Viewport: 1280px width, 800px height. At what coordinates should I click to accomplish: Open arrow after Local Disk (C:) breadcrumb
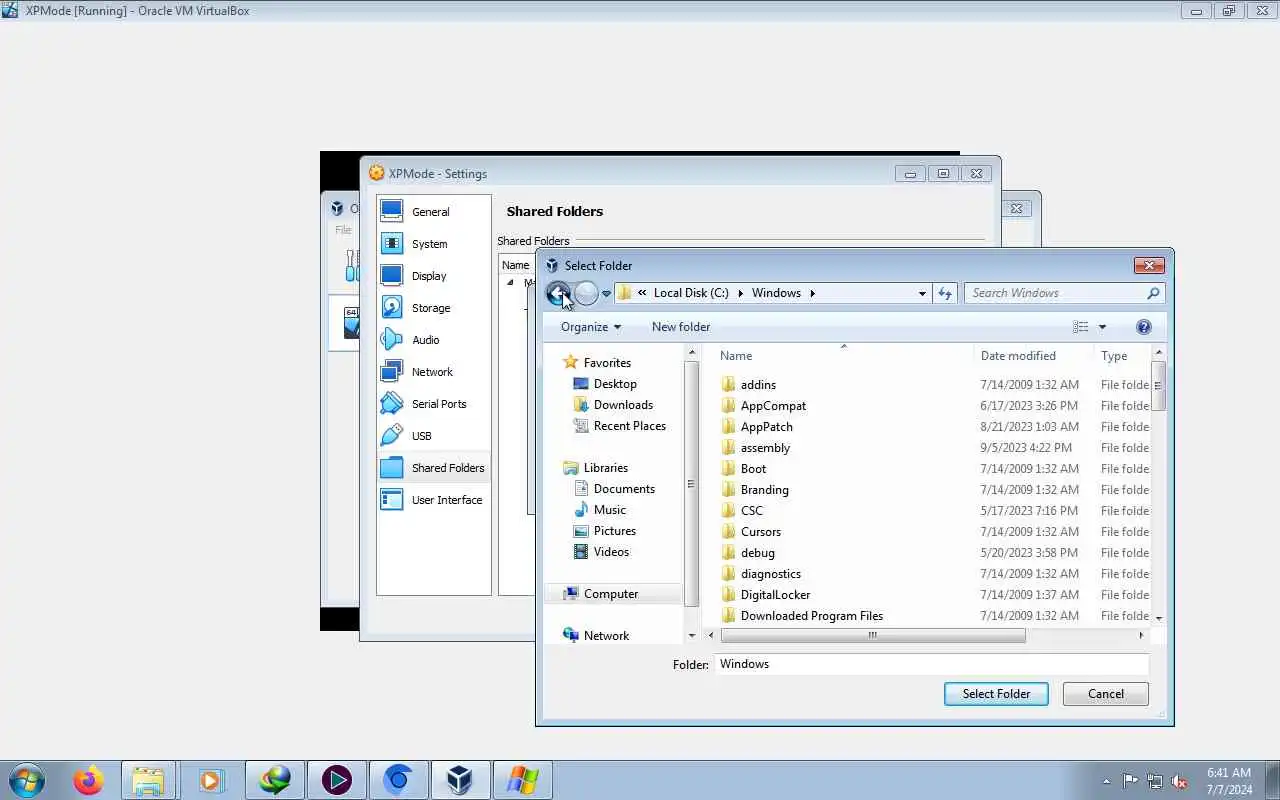tap(741, 293)
